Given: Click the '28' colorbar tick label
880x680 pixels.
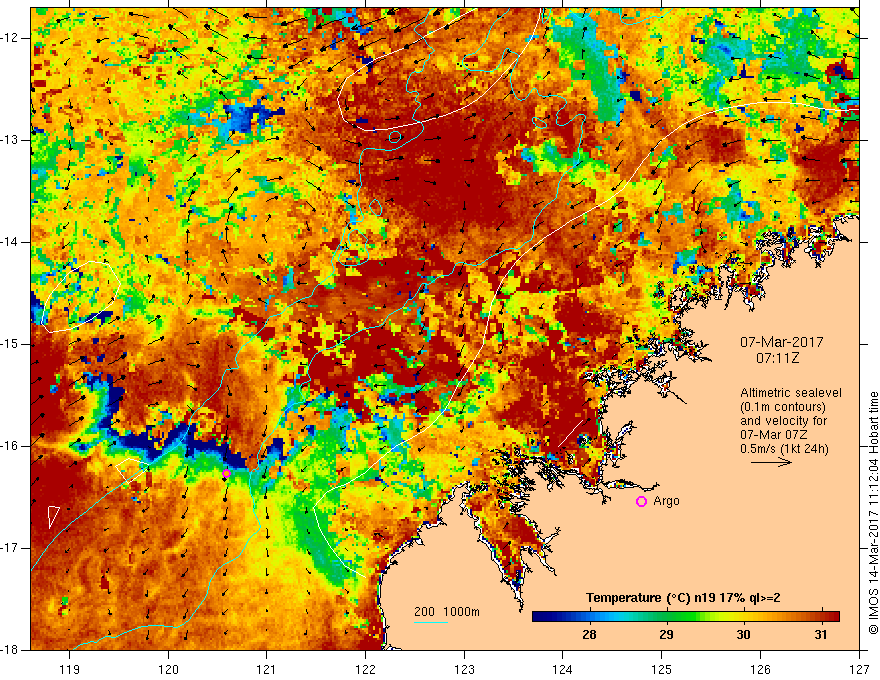Looking at the screenshot, I should 589,635.
